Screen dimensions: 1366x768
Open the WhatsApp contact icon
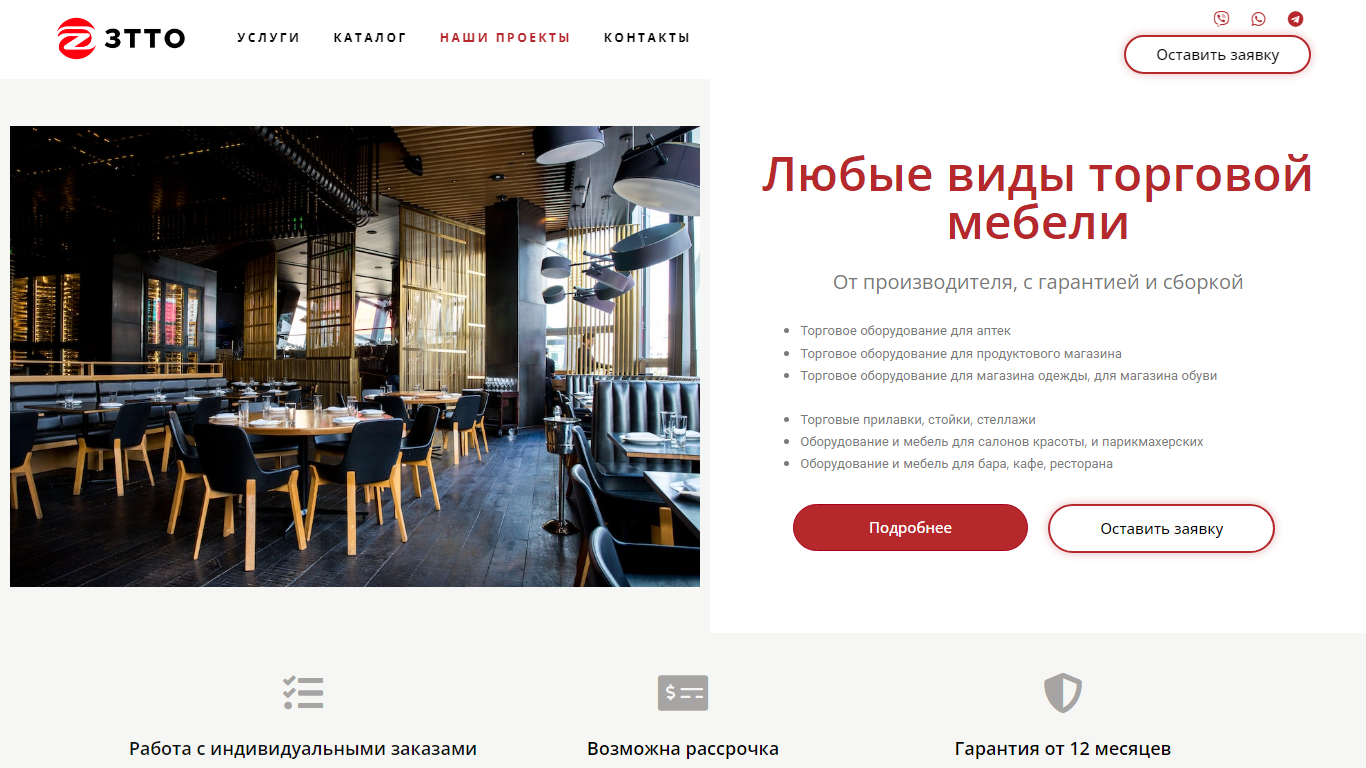coord(1258,18)
